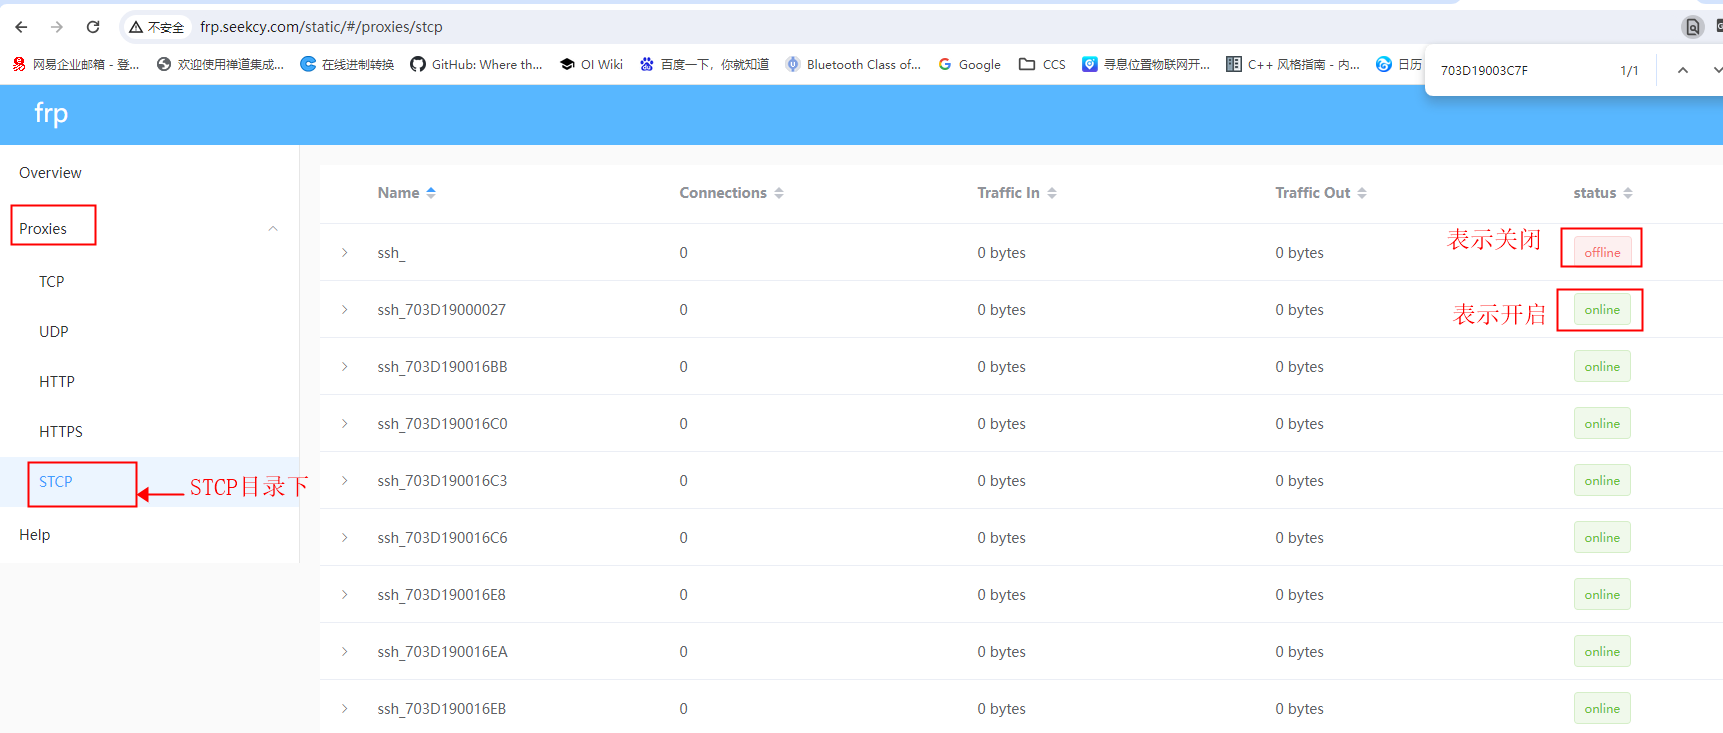Click online status tag for ssh_703D190016BB
Image resolution: width=1723 pixels, height=733 pixels.
pos(1602,366)
